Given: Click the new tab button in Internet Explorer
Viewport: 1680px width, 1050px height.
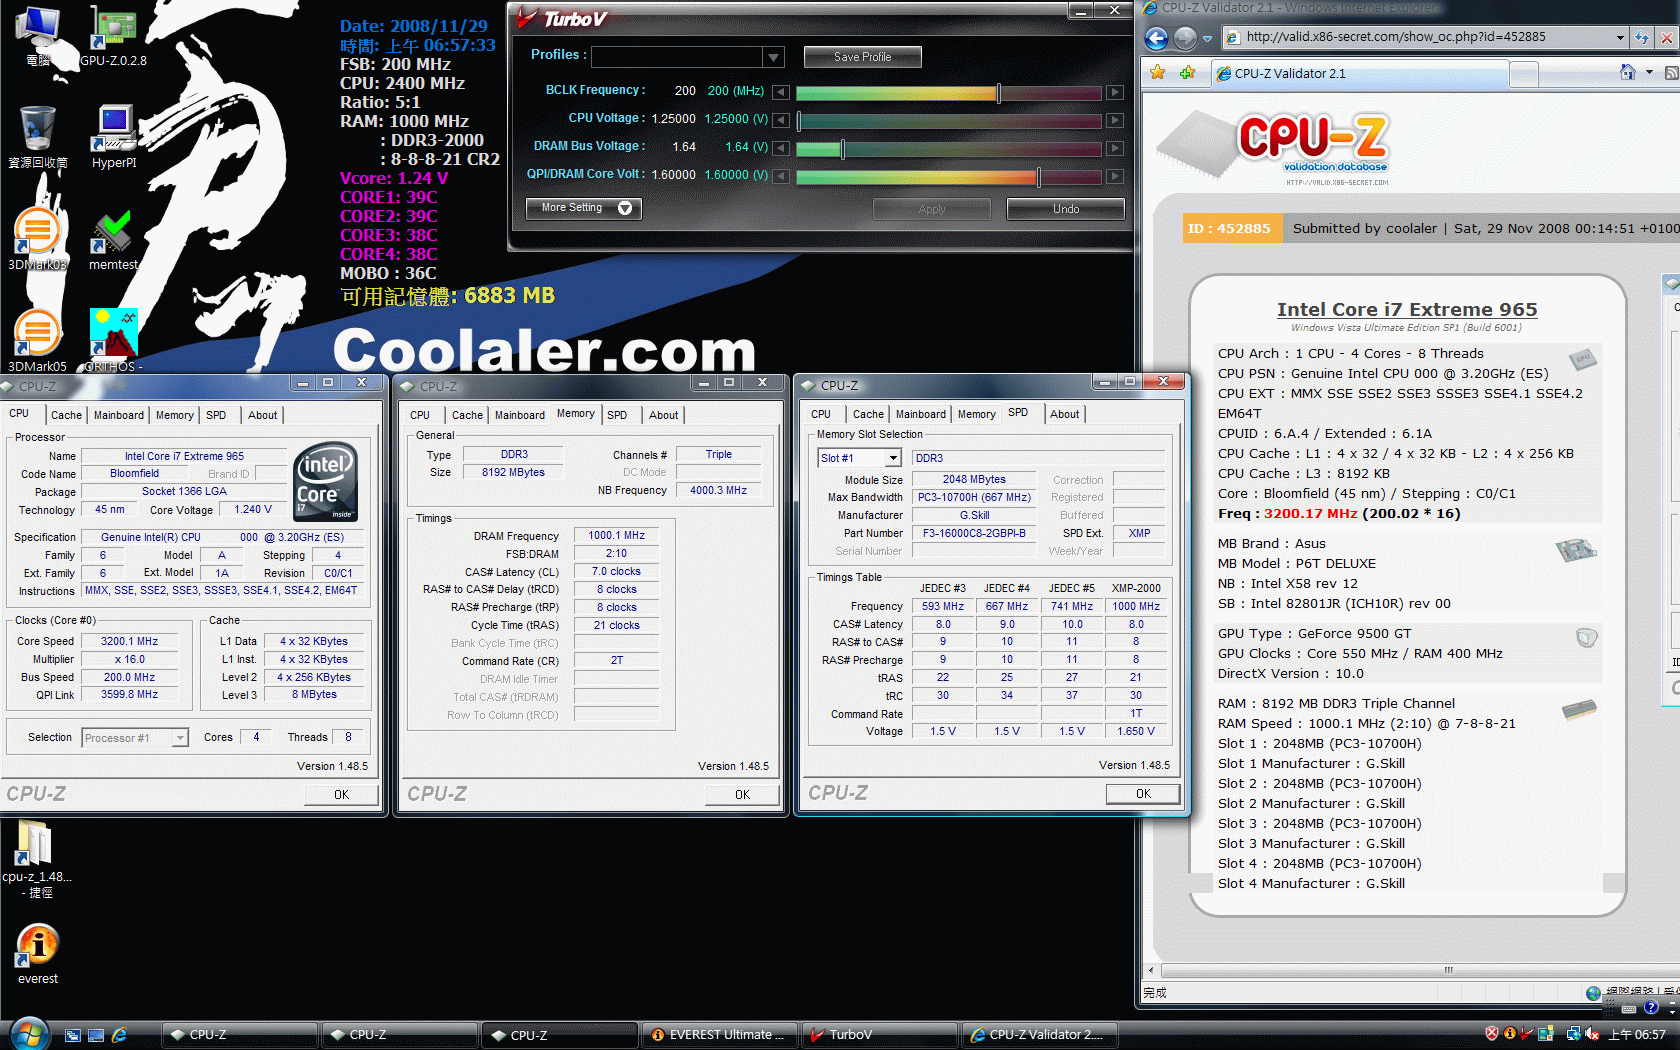Looking at the screenshot, I should coord(1523,74).
